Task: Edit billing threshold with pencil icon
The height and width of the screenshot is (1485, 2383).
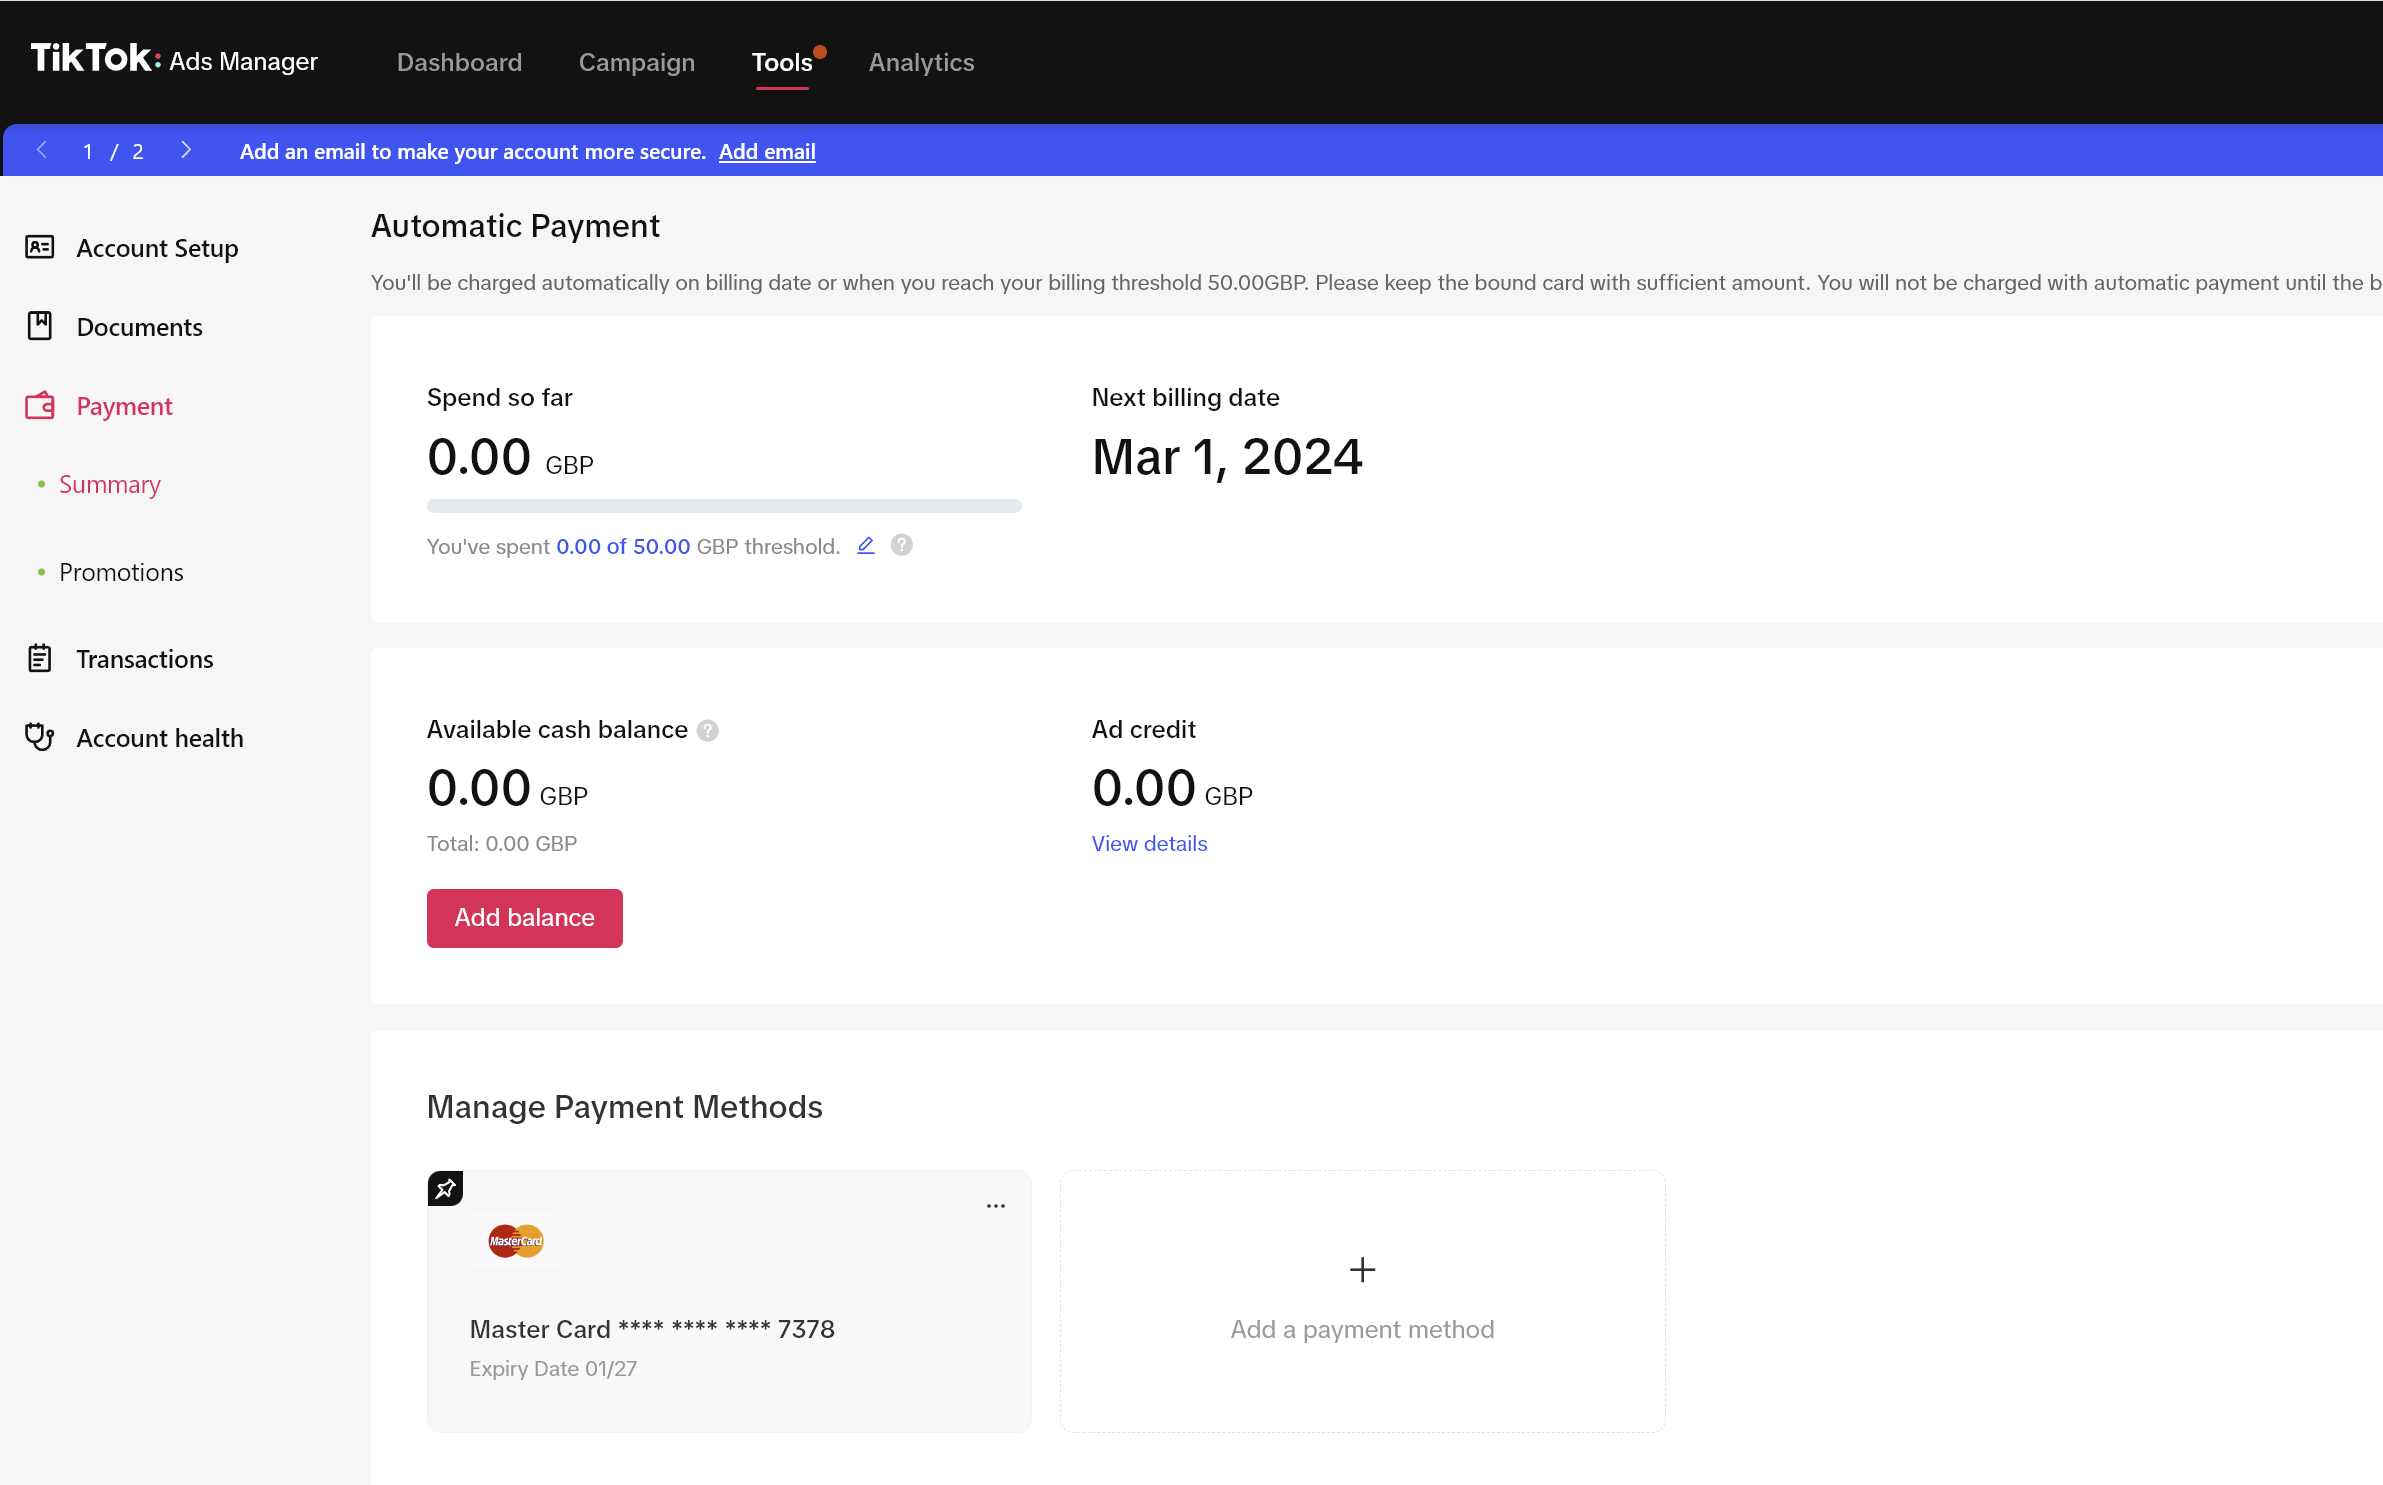Action: point(866,545)
